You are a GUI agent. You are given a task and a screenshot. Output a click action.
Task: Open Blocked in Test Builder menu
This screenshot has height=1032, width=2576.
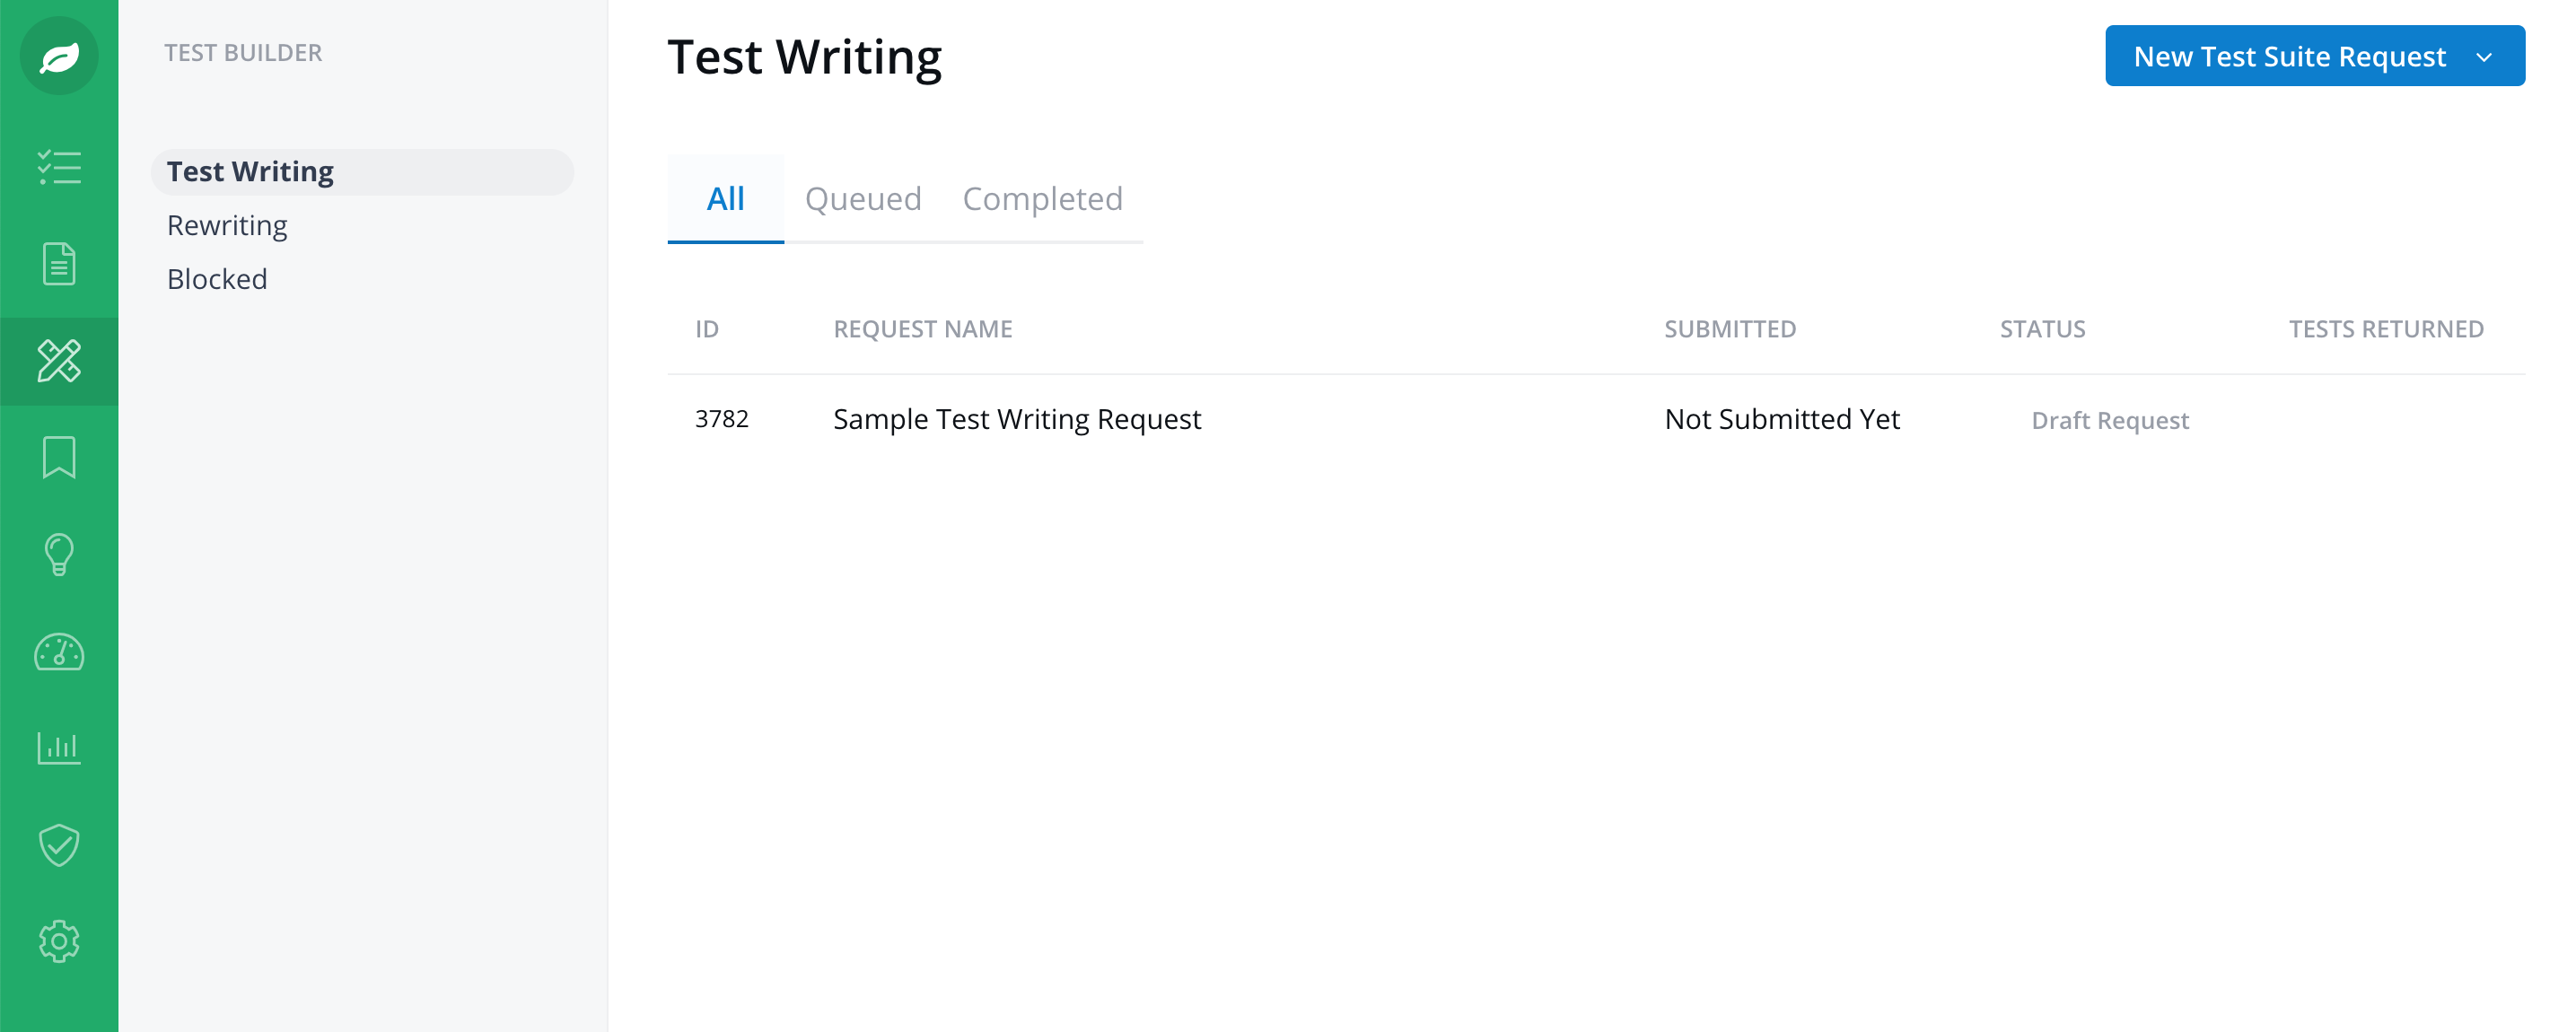(x=217, y=279)
